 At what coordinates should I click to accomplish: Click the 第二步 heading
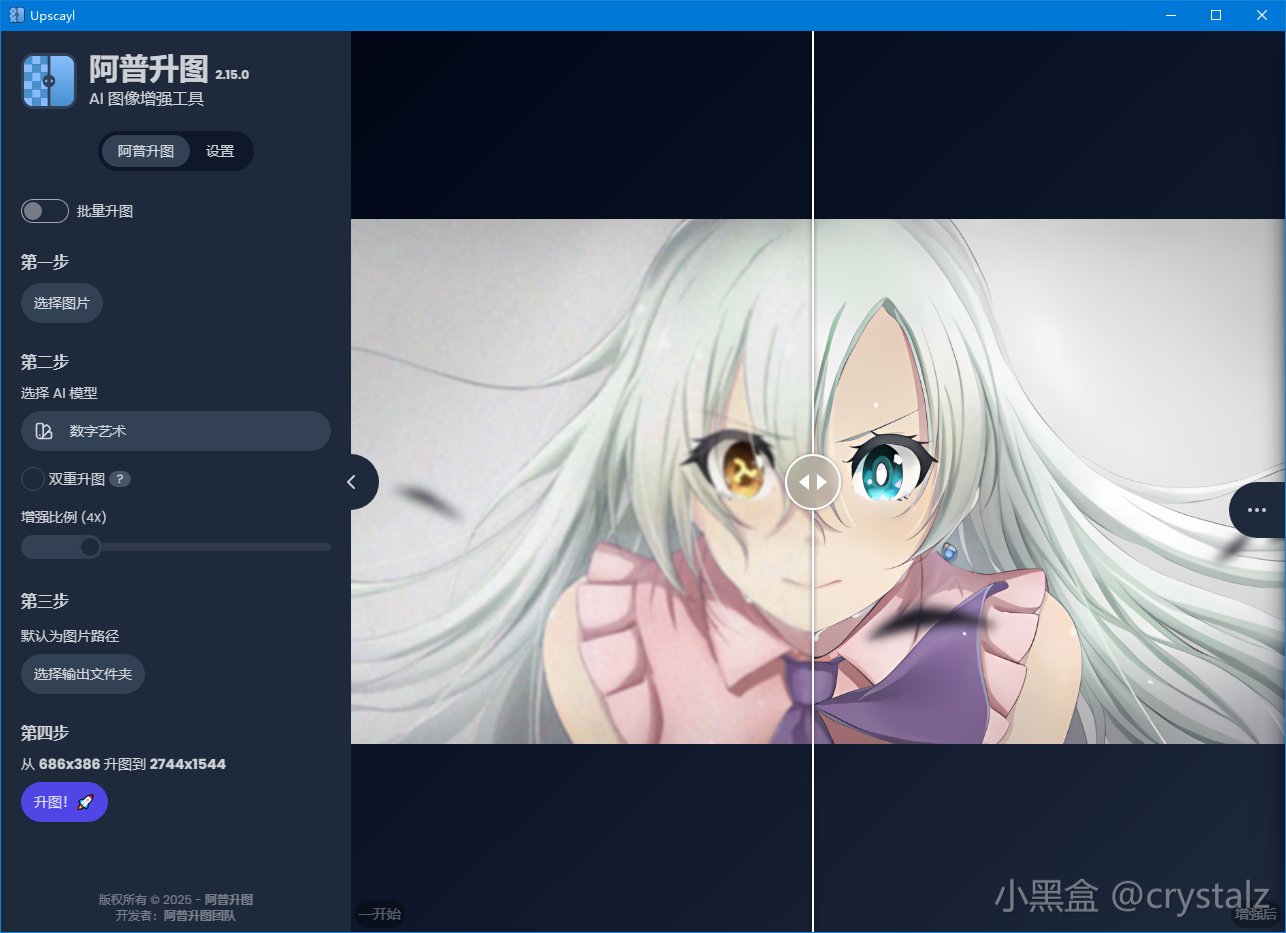[x=45, y=362]
